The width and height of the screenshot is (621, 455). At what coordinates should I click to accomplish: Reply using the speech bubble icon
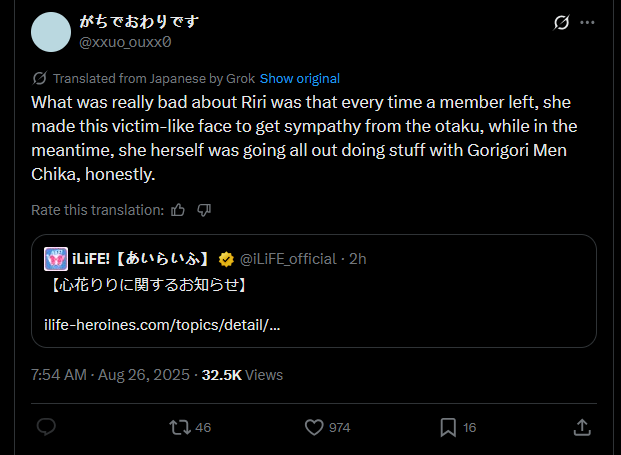click(x=46, y=427)
